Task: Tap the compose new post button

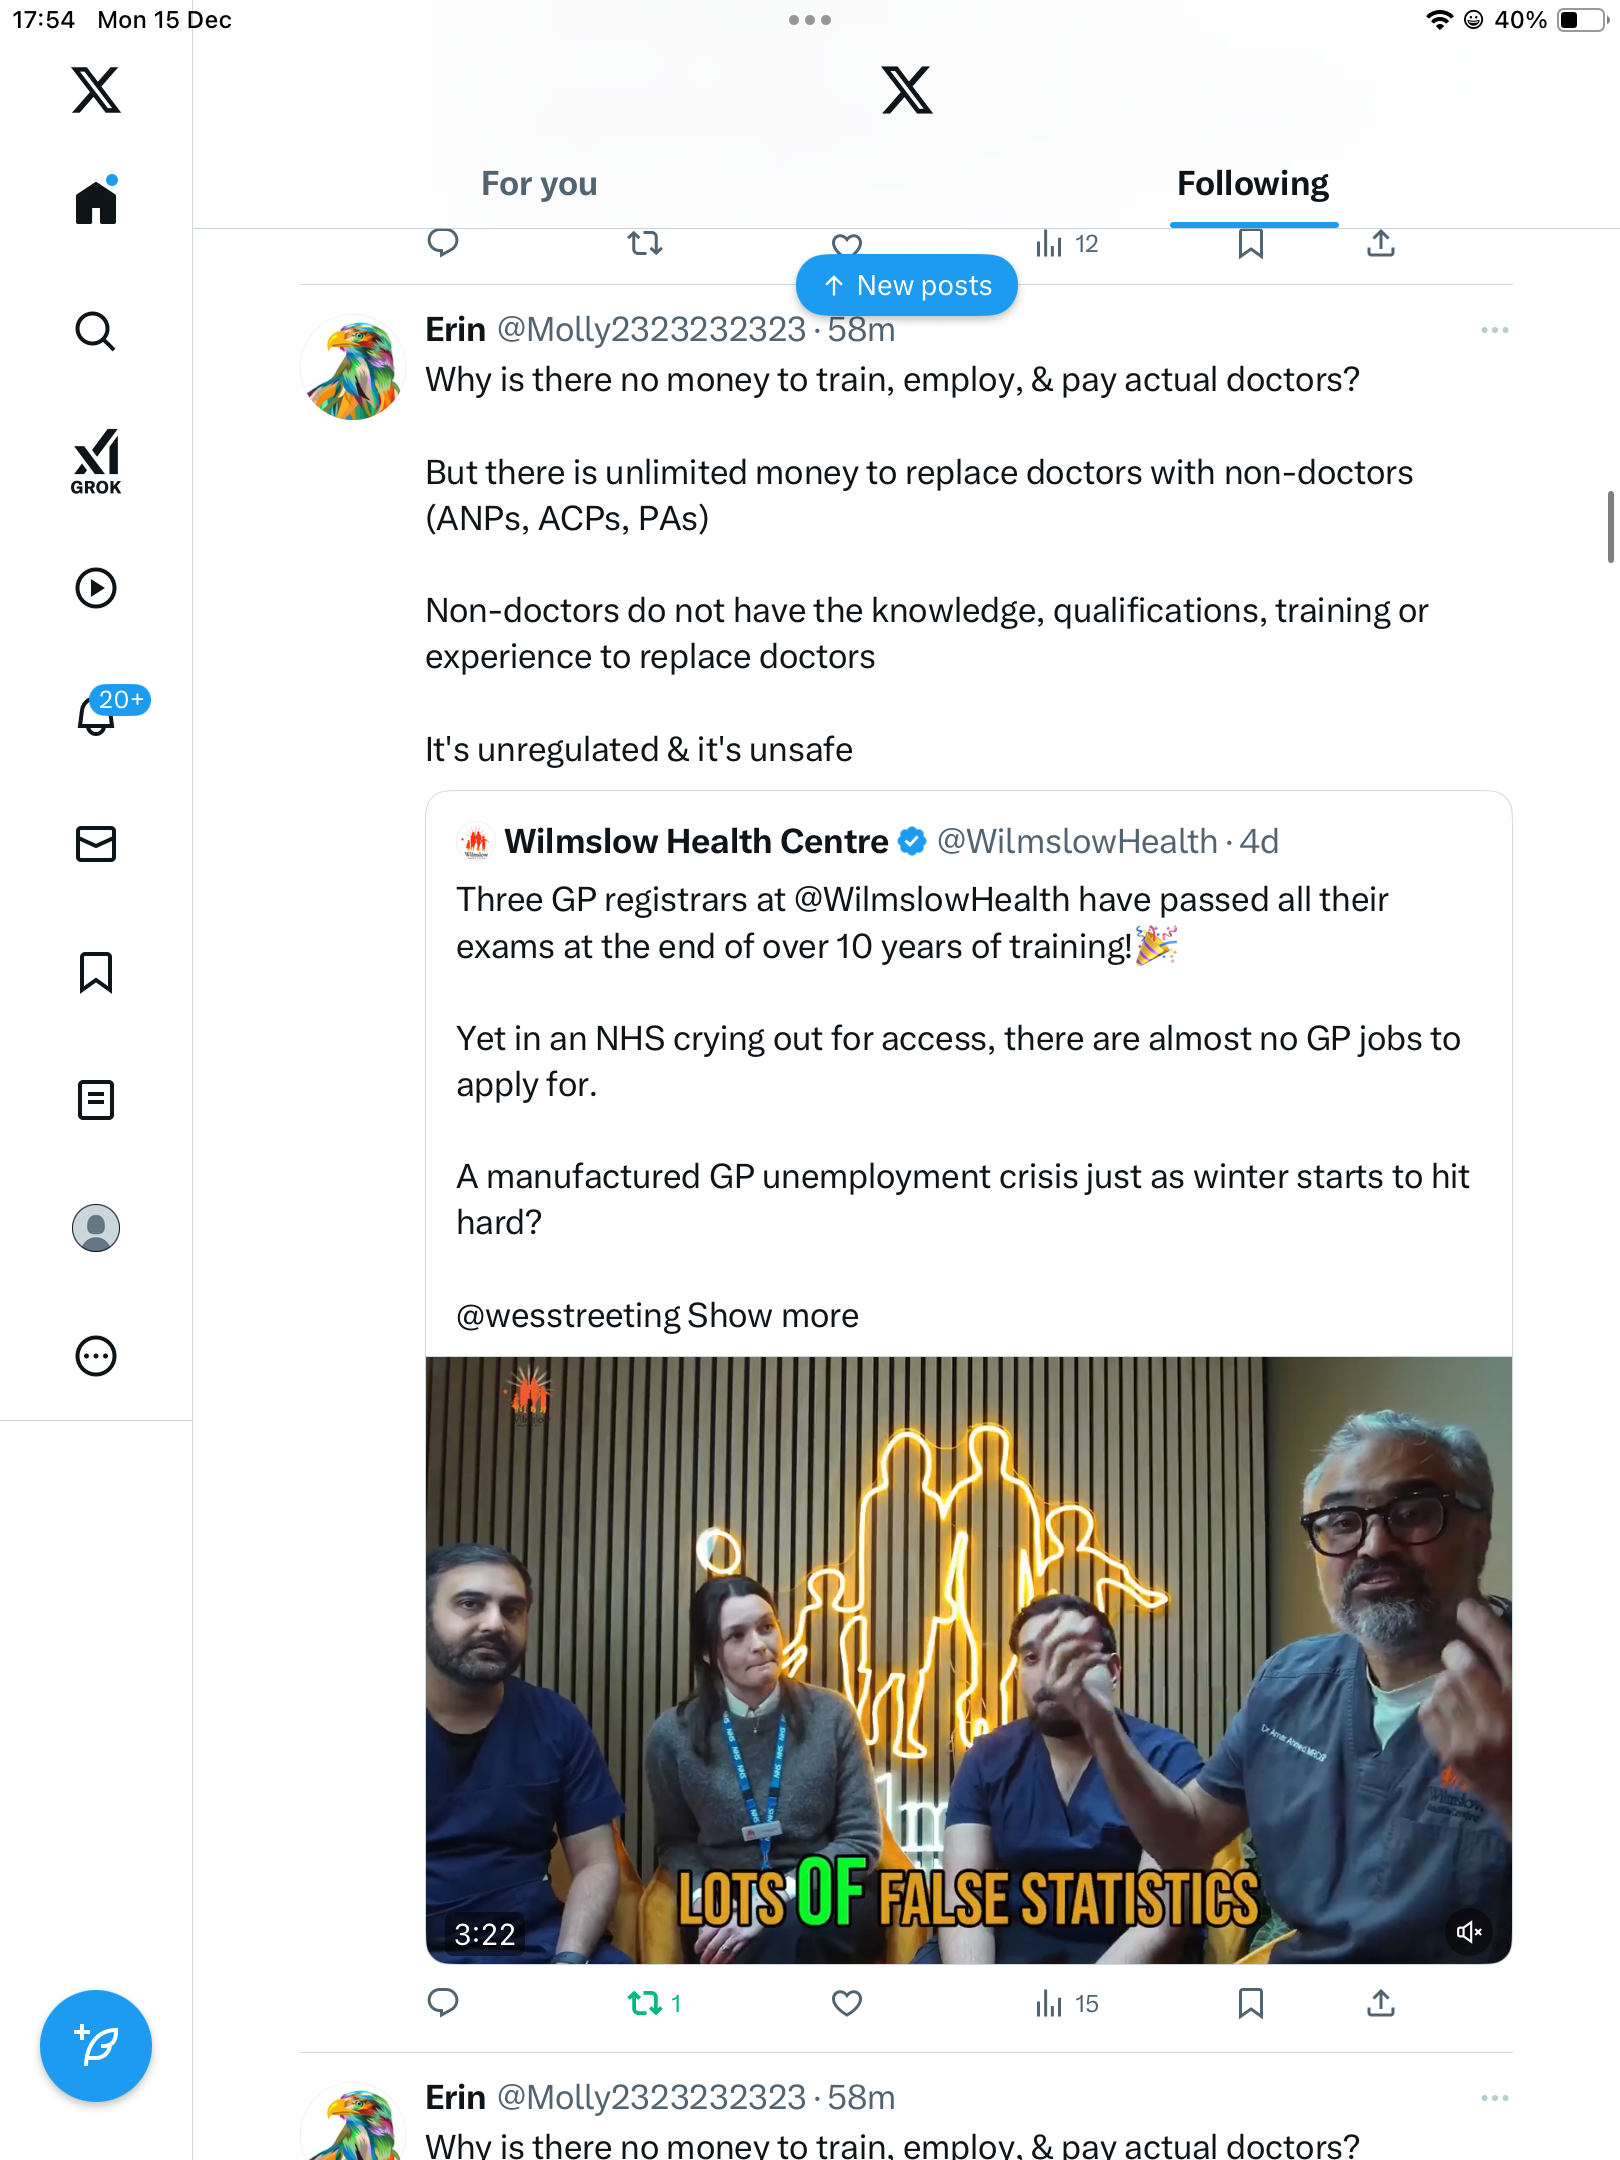Action: point(96,2046)
